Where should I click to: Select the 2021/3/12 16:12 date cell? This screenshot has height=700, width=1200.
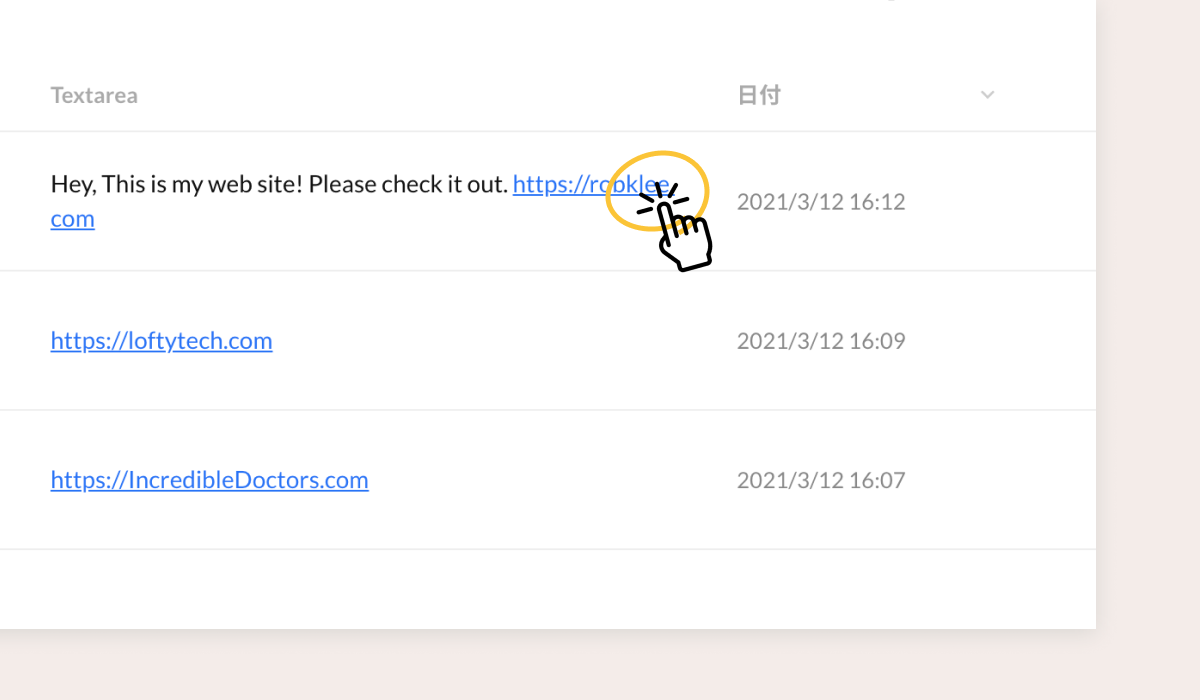click(821, 202)
